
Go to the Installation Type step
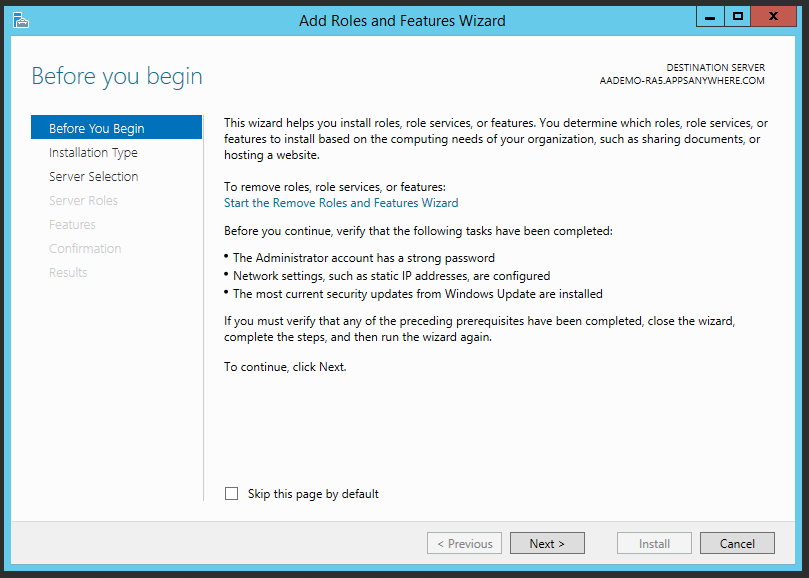pos(93,153)
